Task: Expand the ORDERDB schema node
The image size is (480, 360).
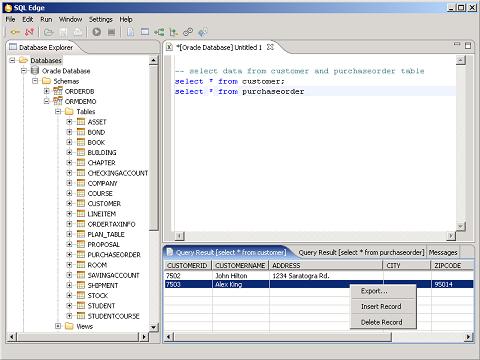Action: [x=47, y=91]
